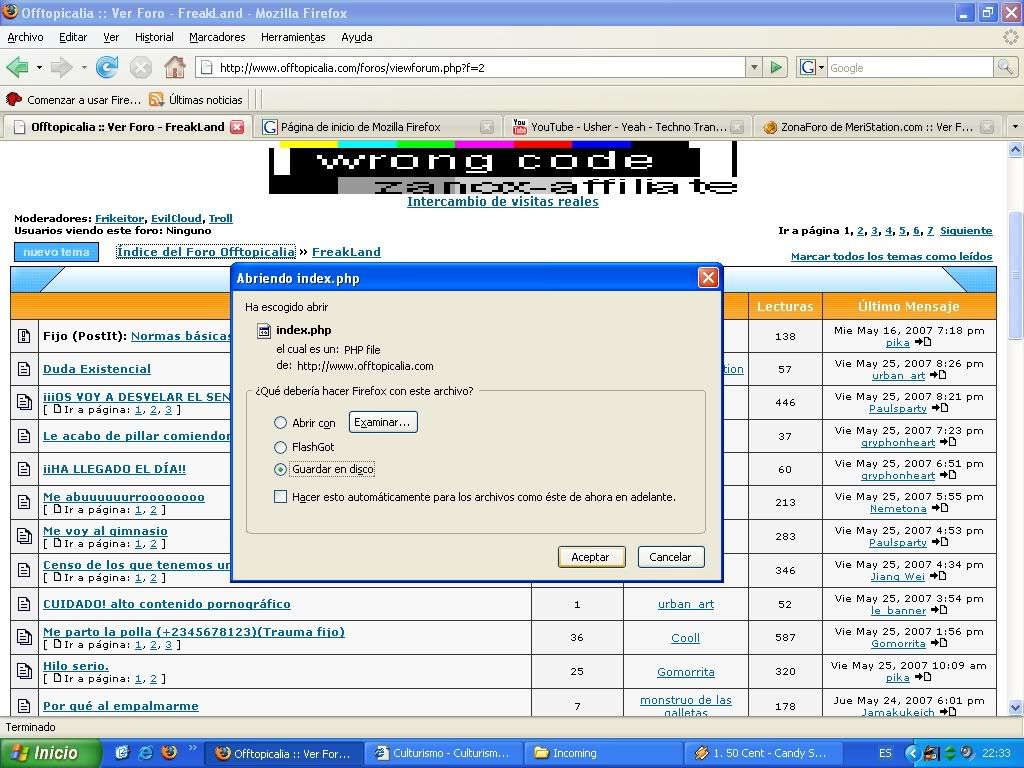Select the 'Abrir con' radio option
This screenshot has height=768, width=1024.
[281, 423]
